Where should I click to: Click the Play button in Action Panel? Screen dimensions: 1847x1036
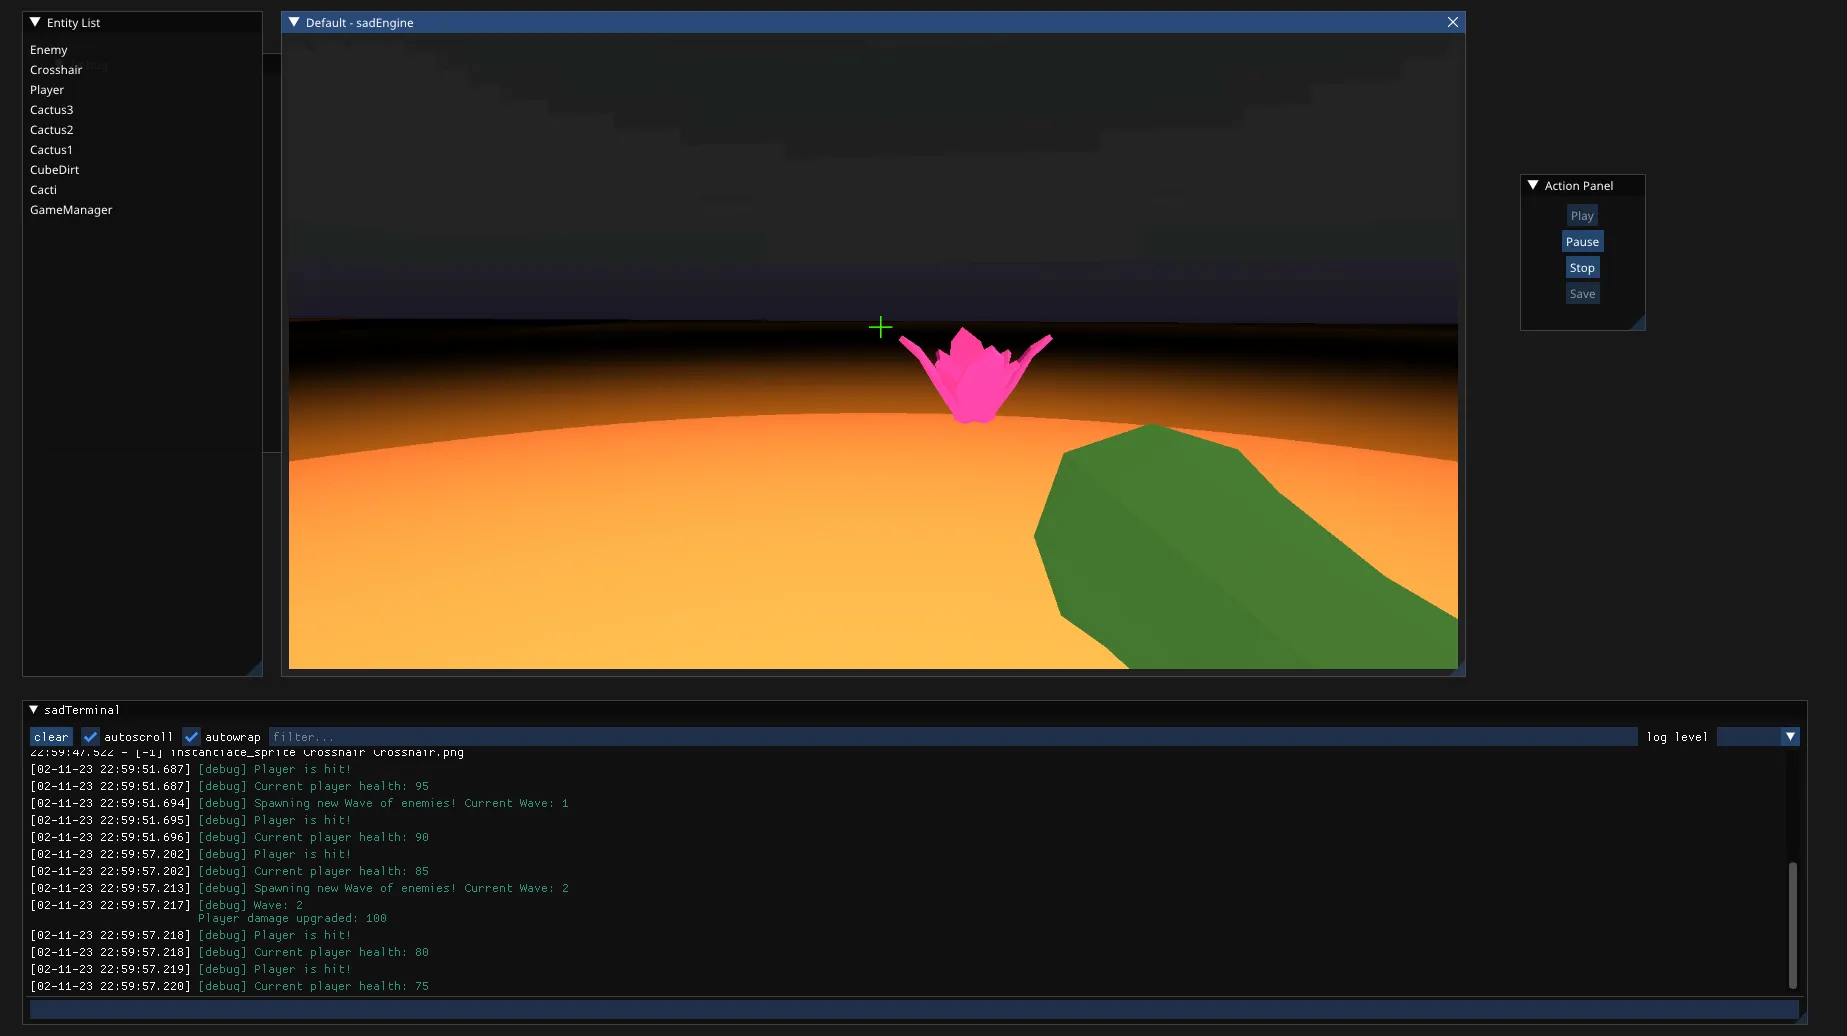1582,216
